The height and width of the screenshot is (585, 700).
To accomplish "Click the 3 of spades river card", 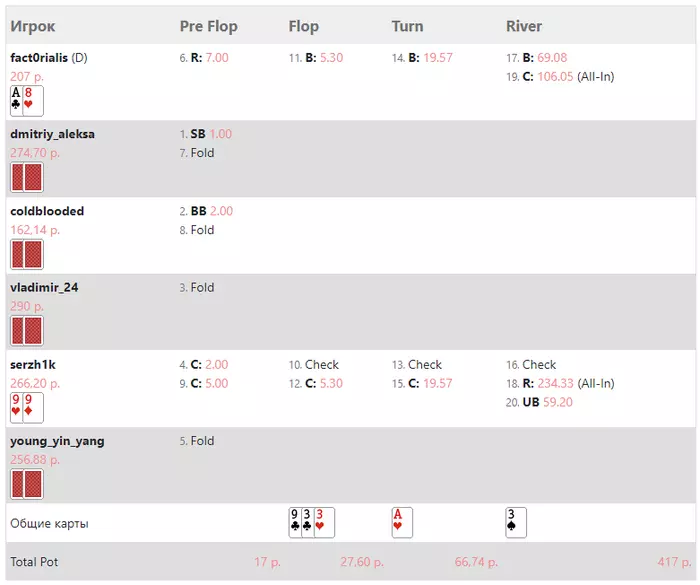I will (x=516, y=522).
